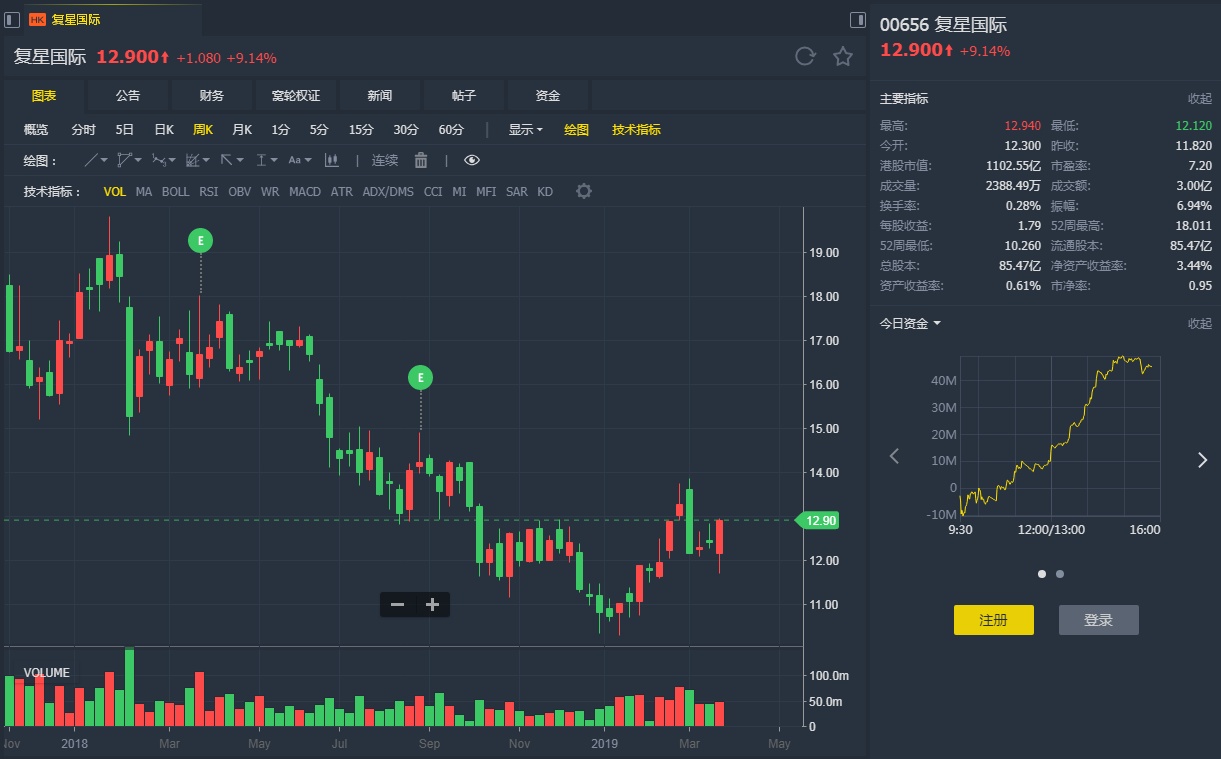This screenshot has width=1221, height=759.
Task: Click the 登录 button
Action: click(x=1098, y=620)
